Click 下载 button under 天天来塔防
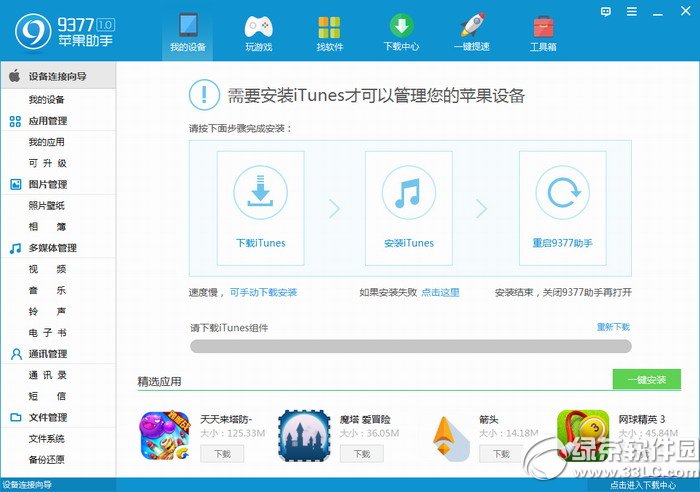700x492 pixels. click(222, 454)
